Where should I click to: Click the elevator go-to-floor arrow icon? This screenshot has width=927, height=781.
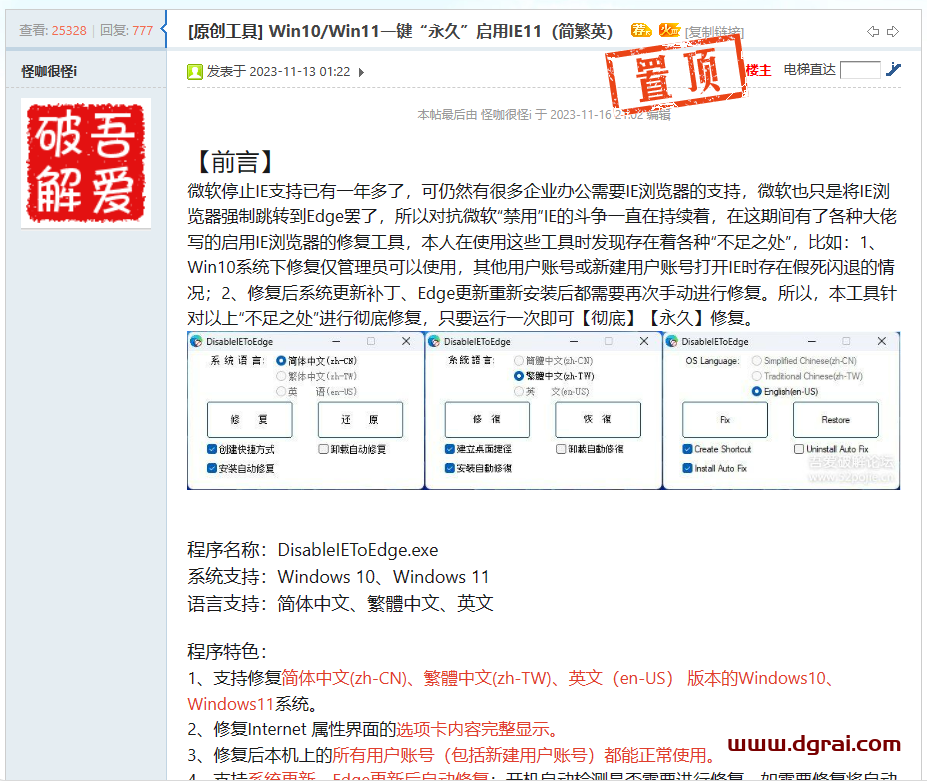coord(893,70)
